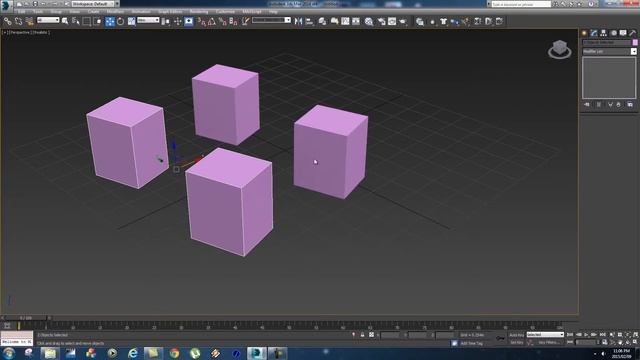The width and height of the screenshot is (640, 360).
Task: Toggle Angle Snap
Action: (212, 21)
